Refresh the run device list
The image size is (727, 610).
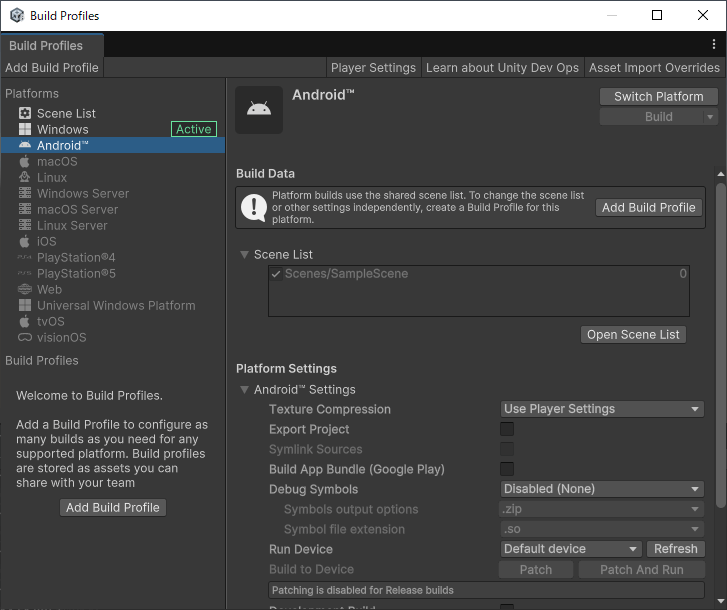(676, 549)
